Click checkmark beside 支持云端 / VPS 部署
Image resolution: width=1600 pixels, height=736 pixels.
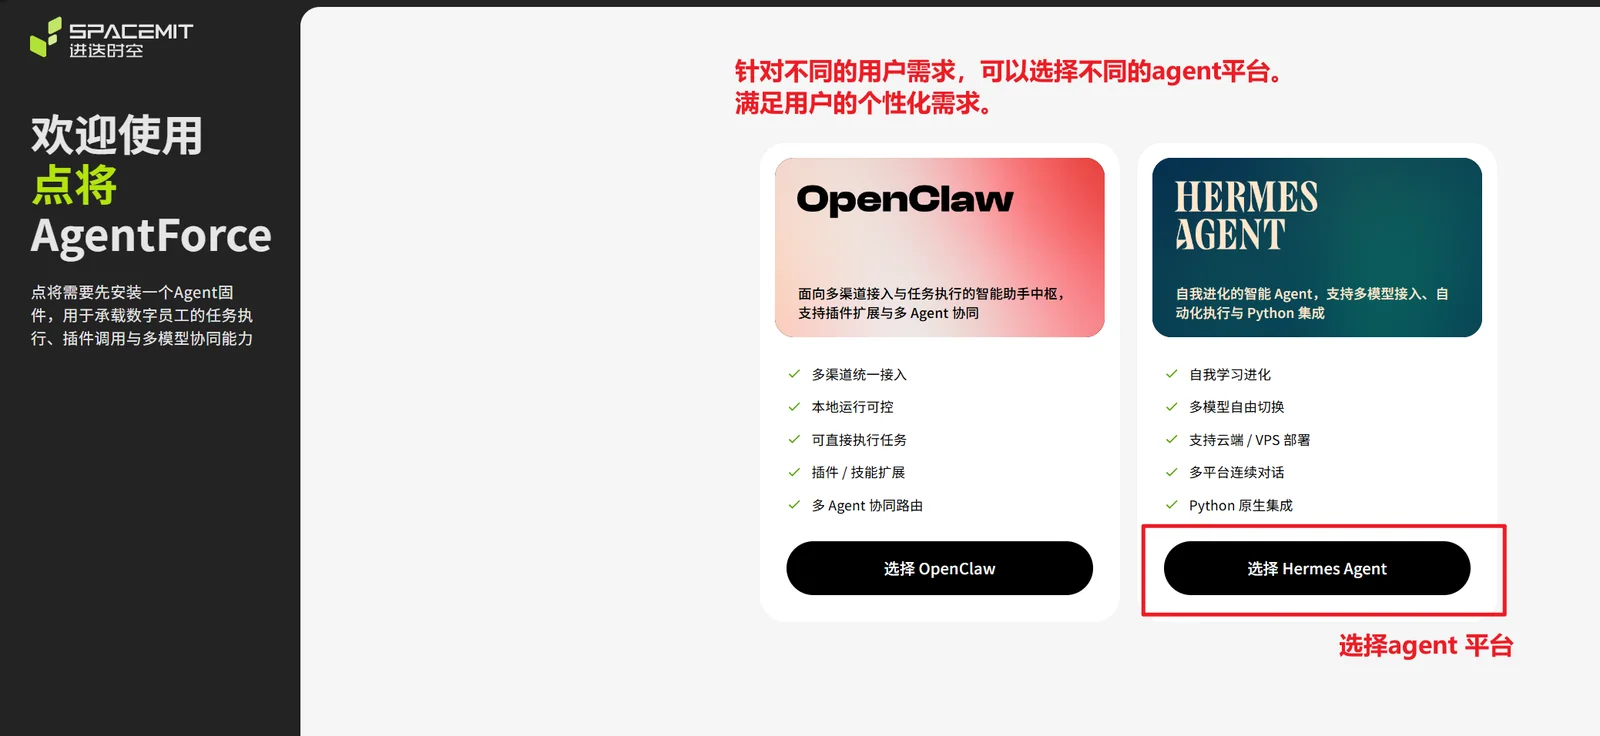1171,439
